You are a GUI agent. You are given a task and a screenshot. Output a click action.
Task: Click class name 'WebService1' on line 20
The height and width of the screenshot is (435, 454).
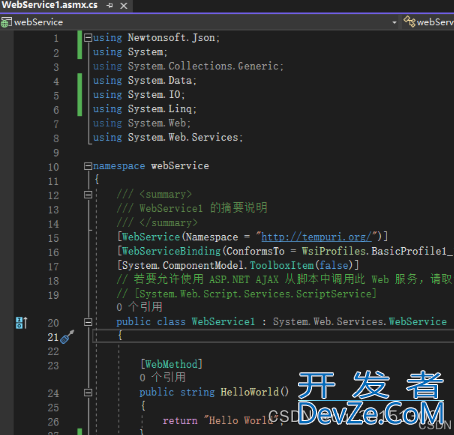tap(223, 322)
